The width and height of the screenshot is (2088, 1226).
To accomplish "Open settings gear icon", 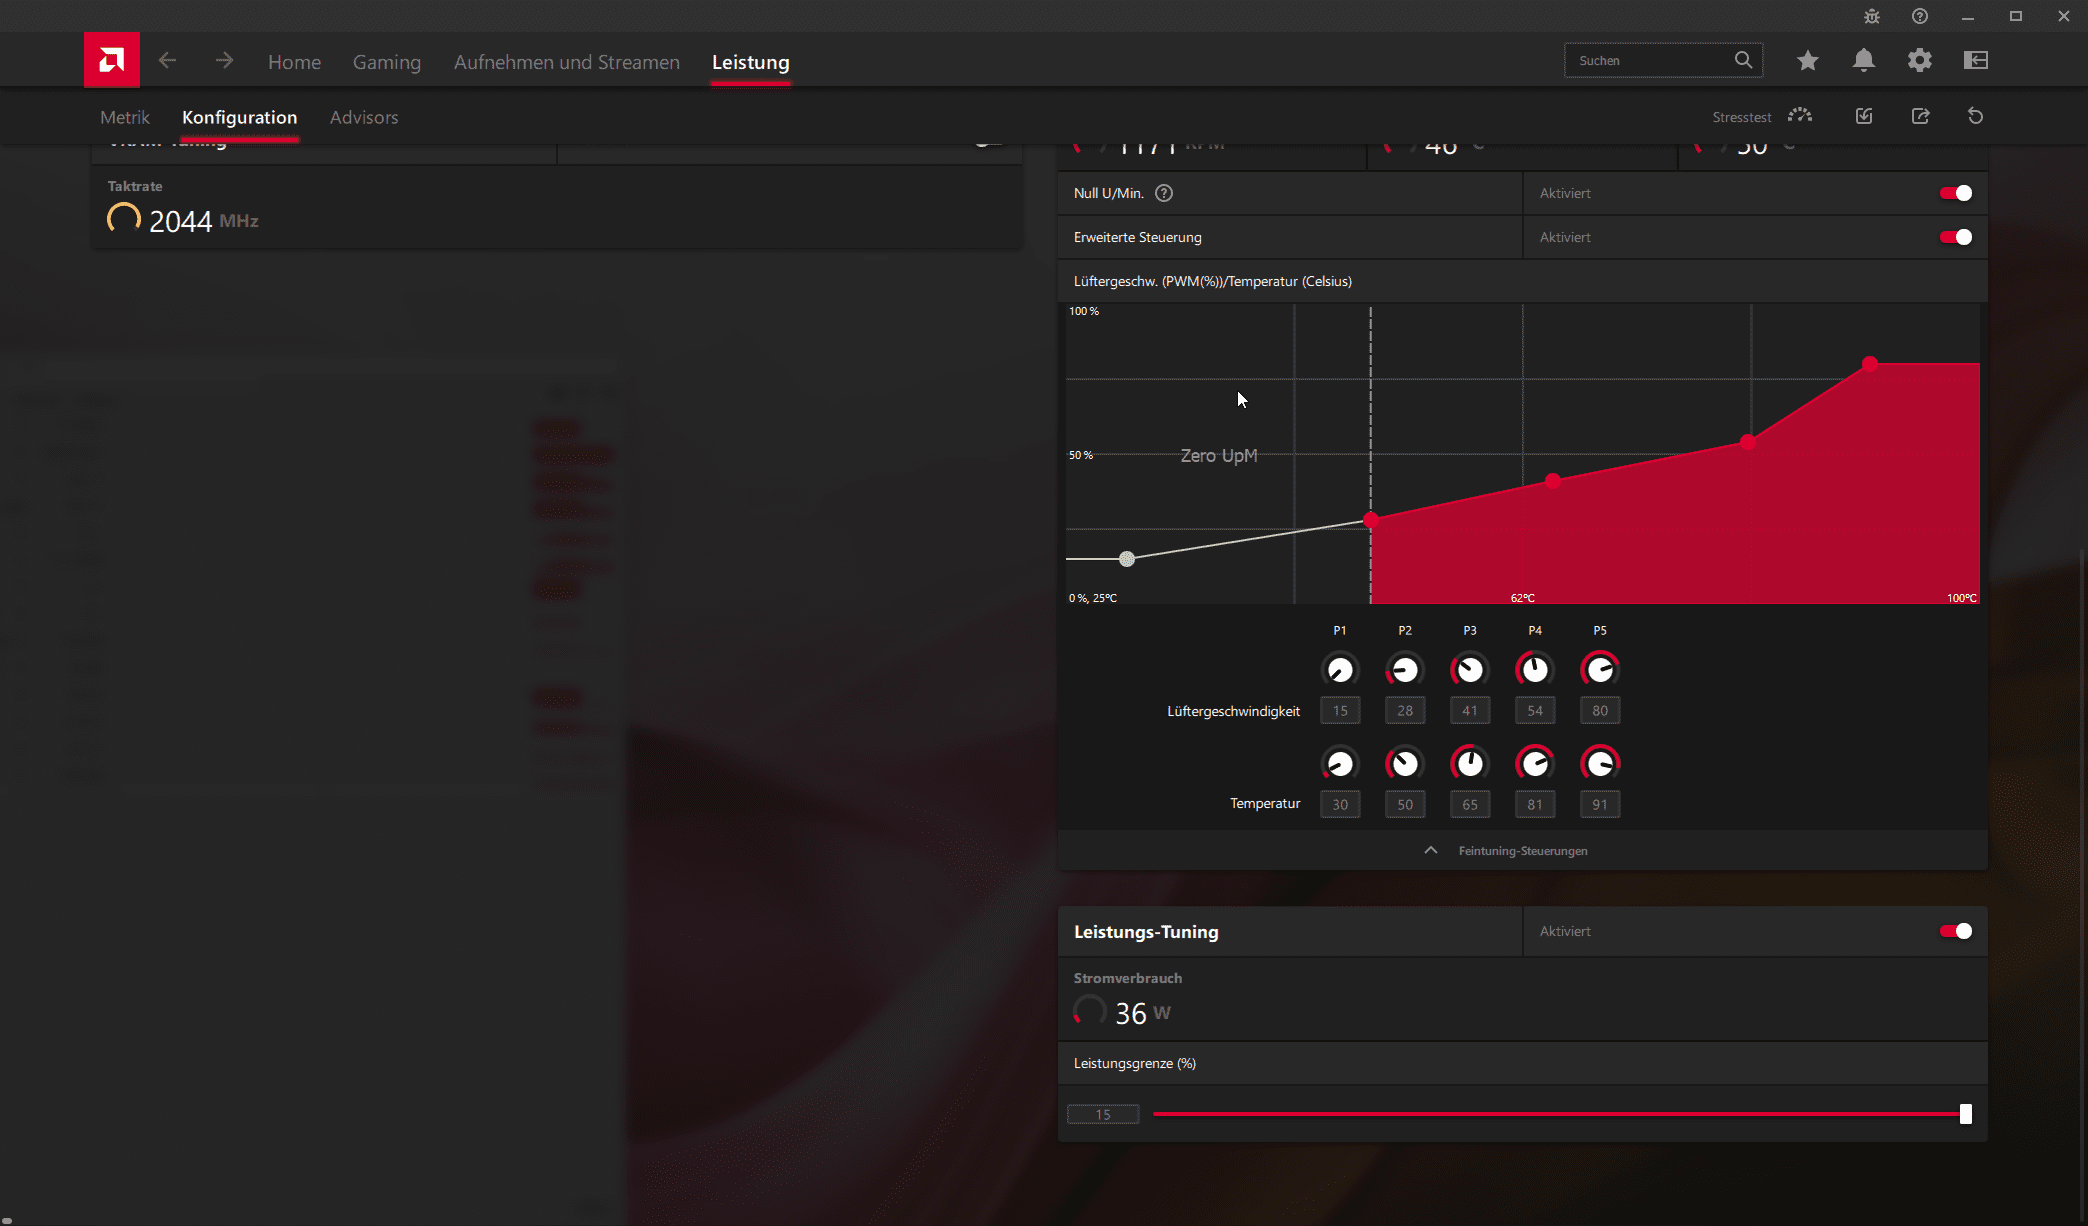I will pyautogui.click(x=1919, y=61).
